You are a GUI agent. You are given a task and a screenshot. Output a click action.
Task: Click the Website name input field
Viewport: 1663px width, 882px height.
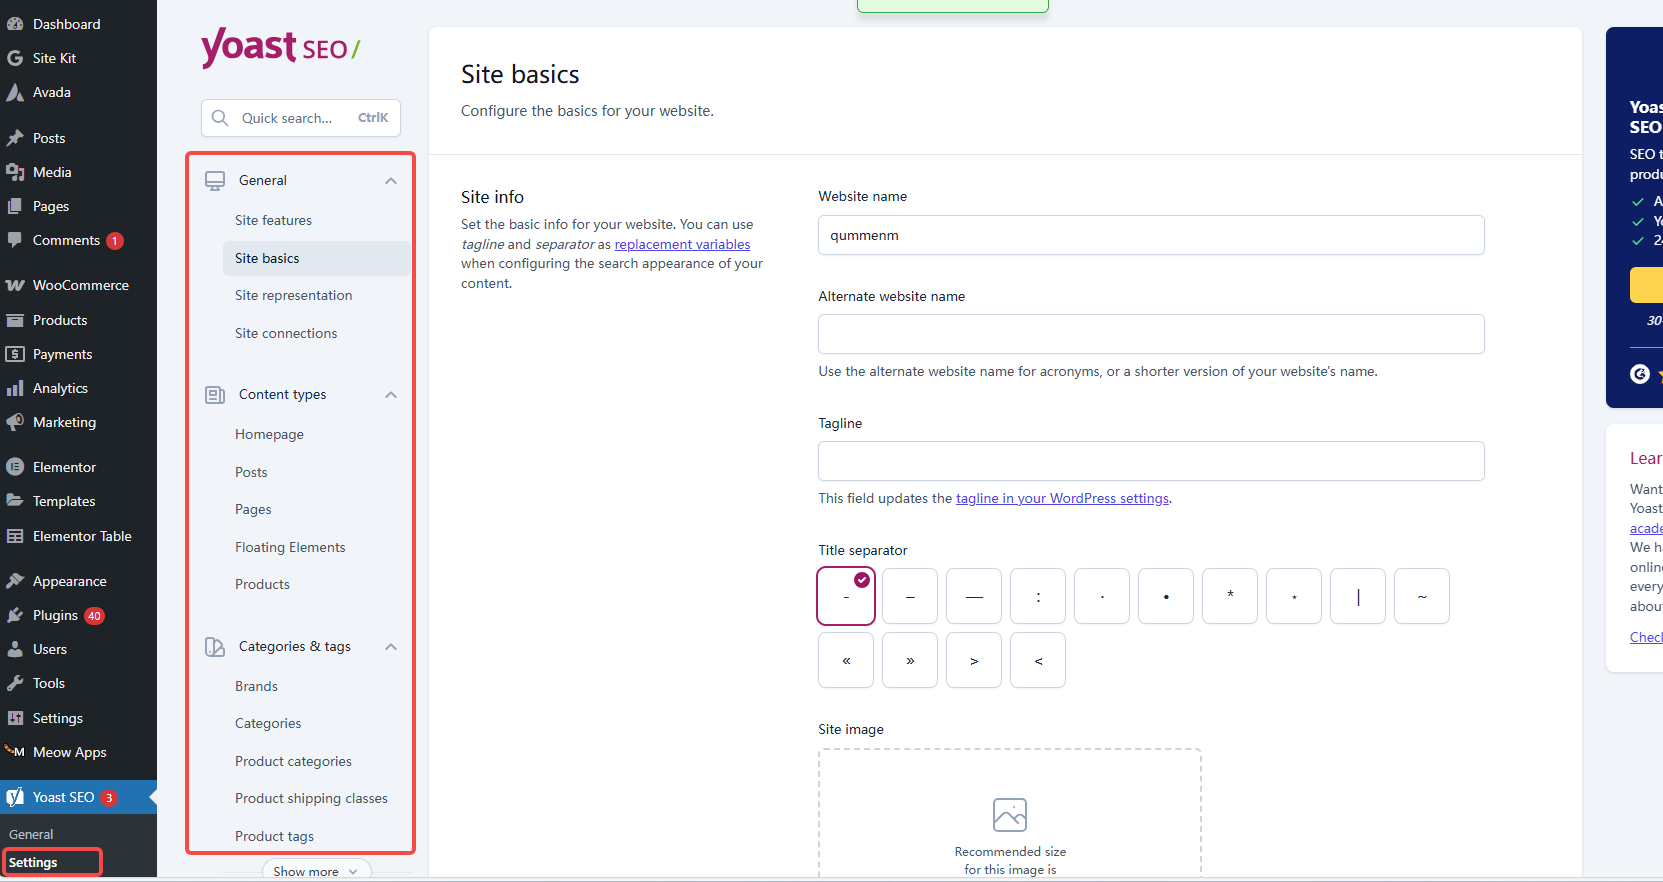pos(1151,235)
